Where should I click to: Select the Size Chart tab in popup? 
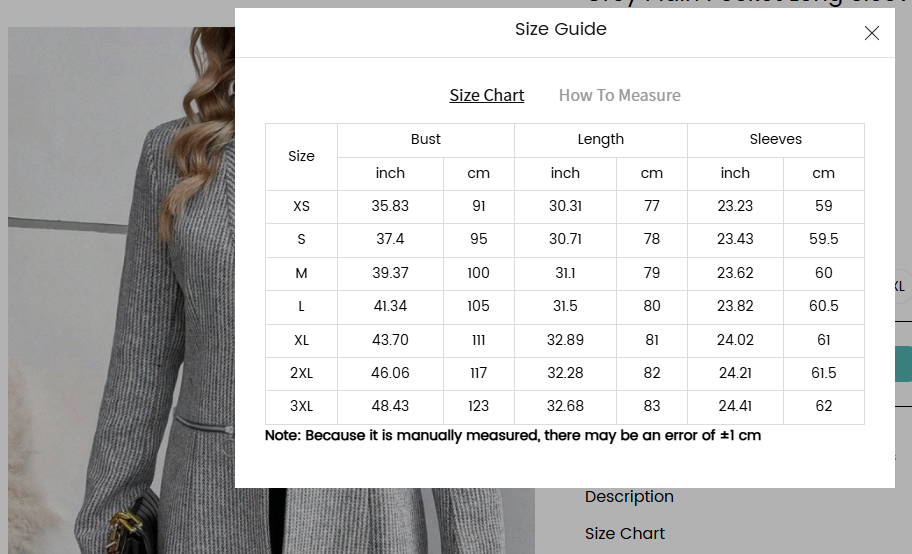click(x=486, y=95)
